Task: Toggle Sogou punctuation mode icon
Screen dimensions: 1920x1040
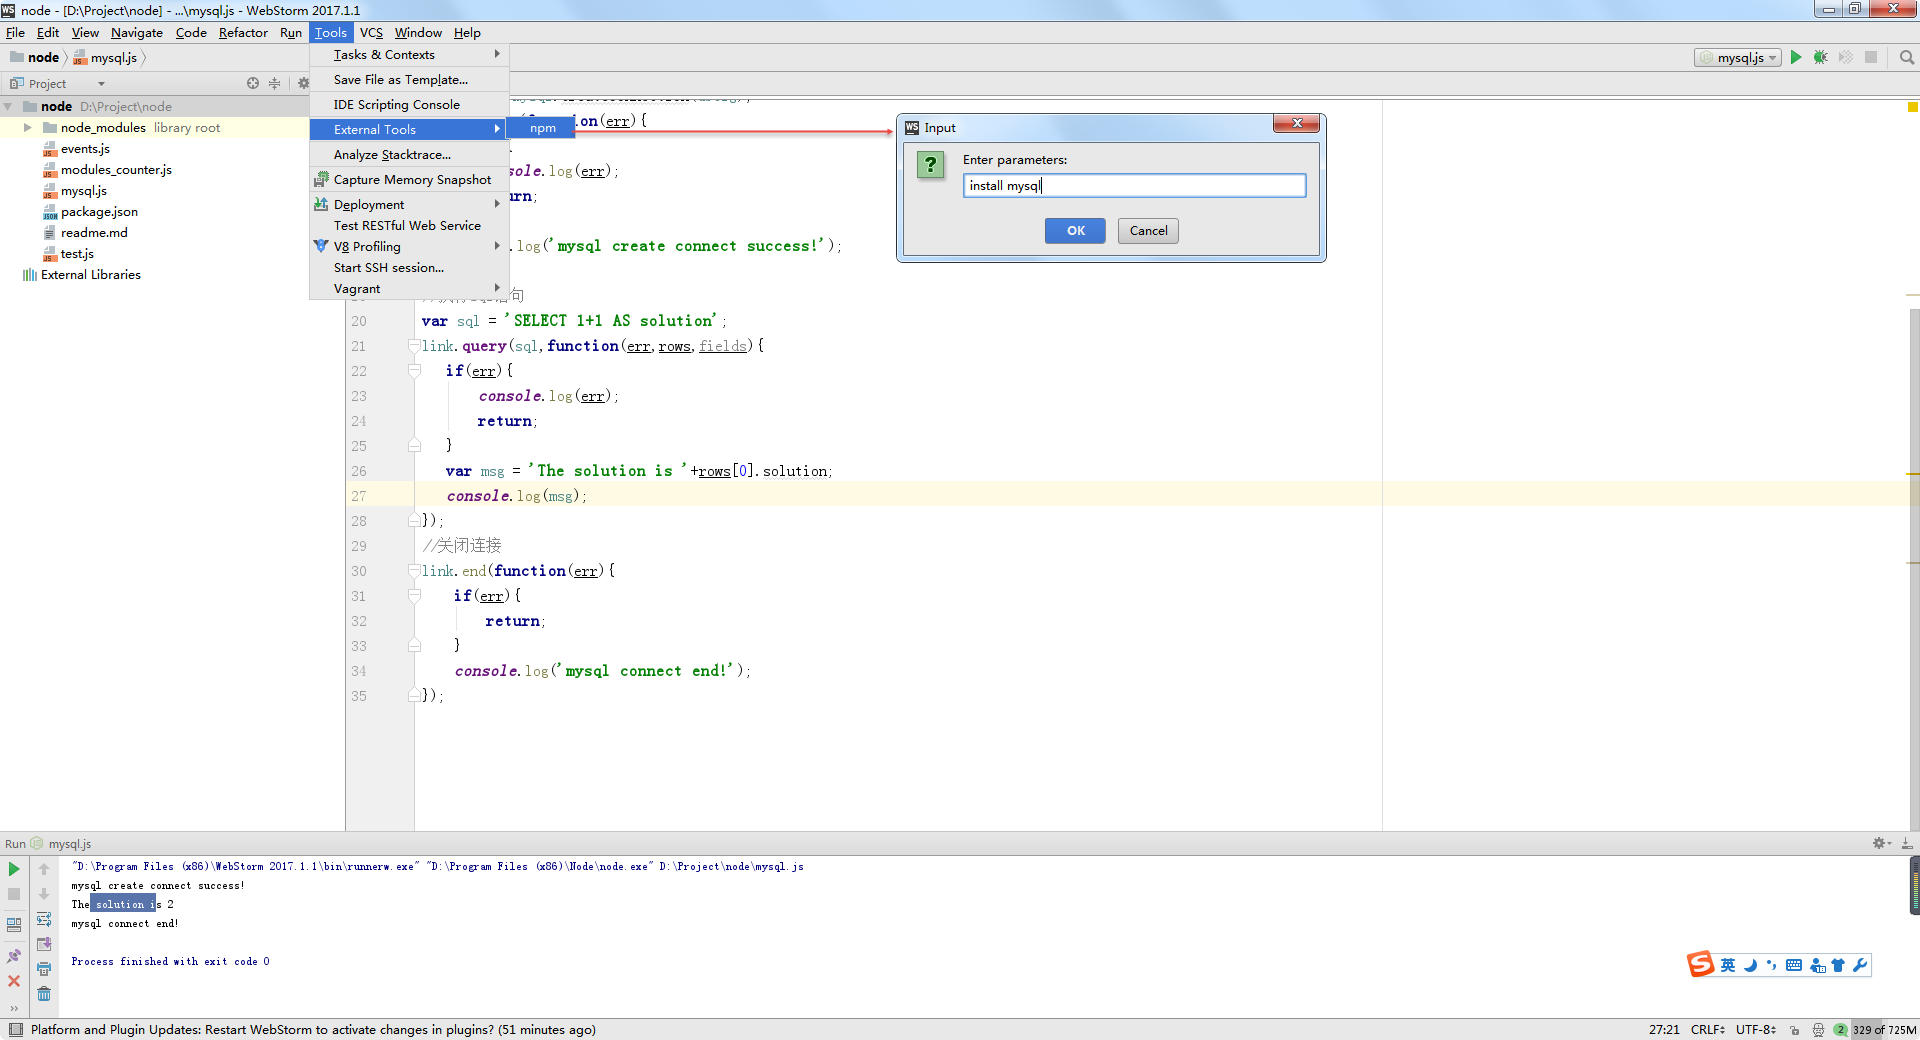Action: [1771, 965]
